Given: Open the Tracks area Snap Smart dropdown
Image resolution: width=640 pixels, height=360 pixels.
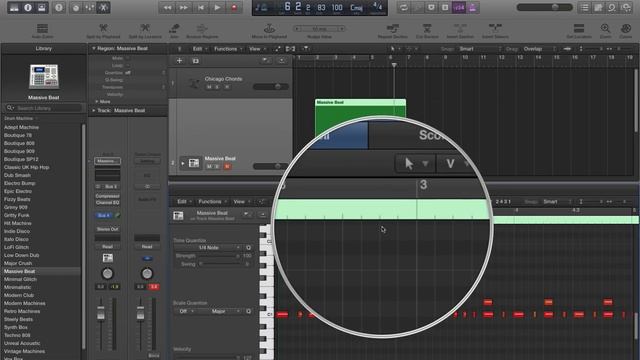Looking at the screenshot, I should [x=480, y=49].
